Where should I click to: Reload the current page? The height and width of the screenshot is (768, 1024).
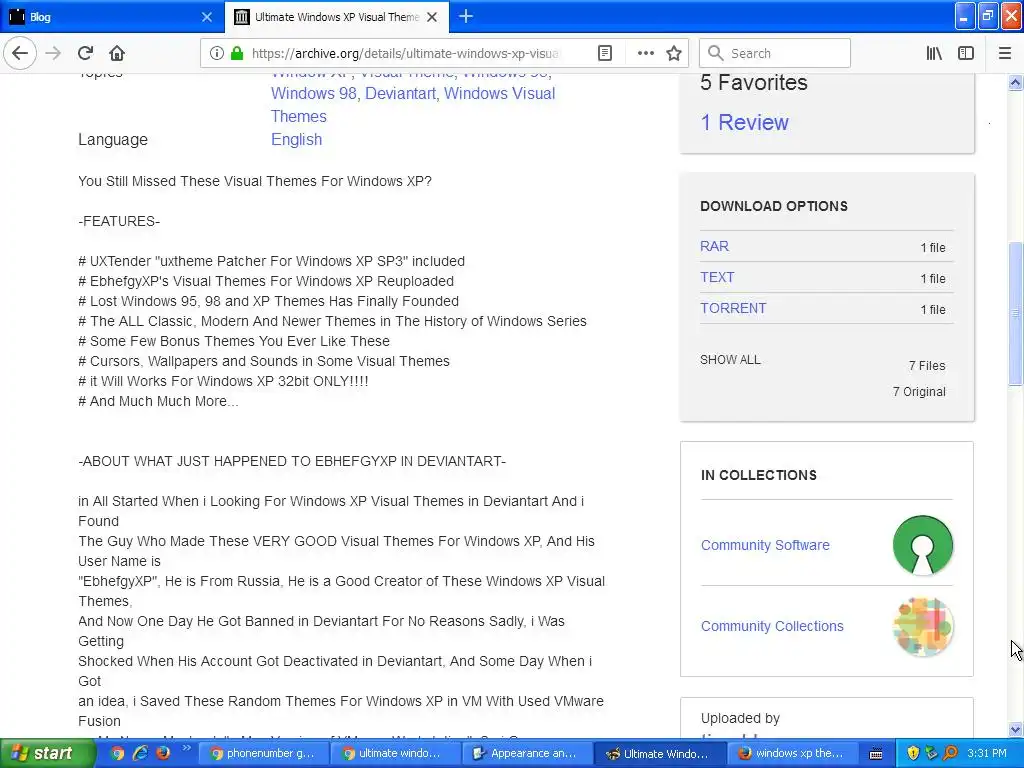pyautogui.click(x=86, y=53)
